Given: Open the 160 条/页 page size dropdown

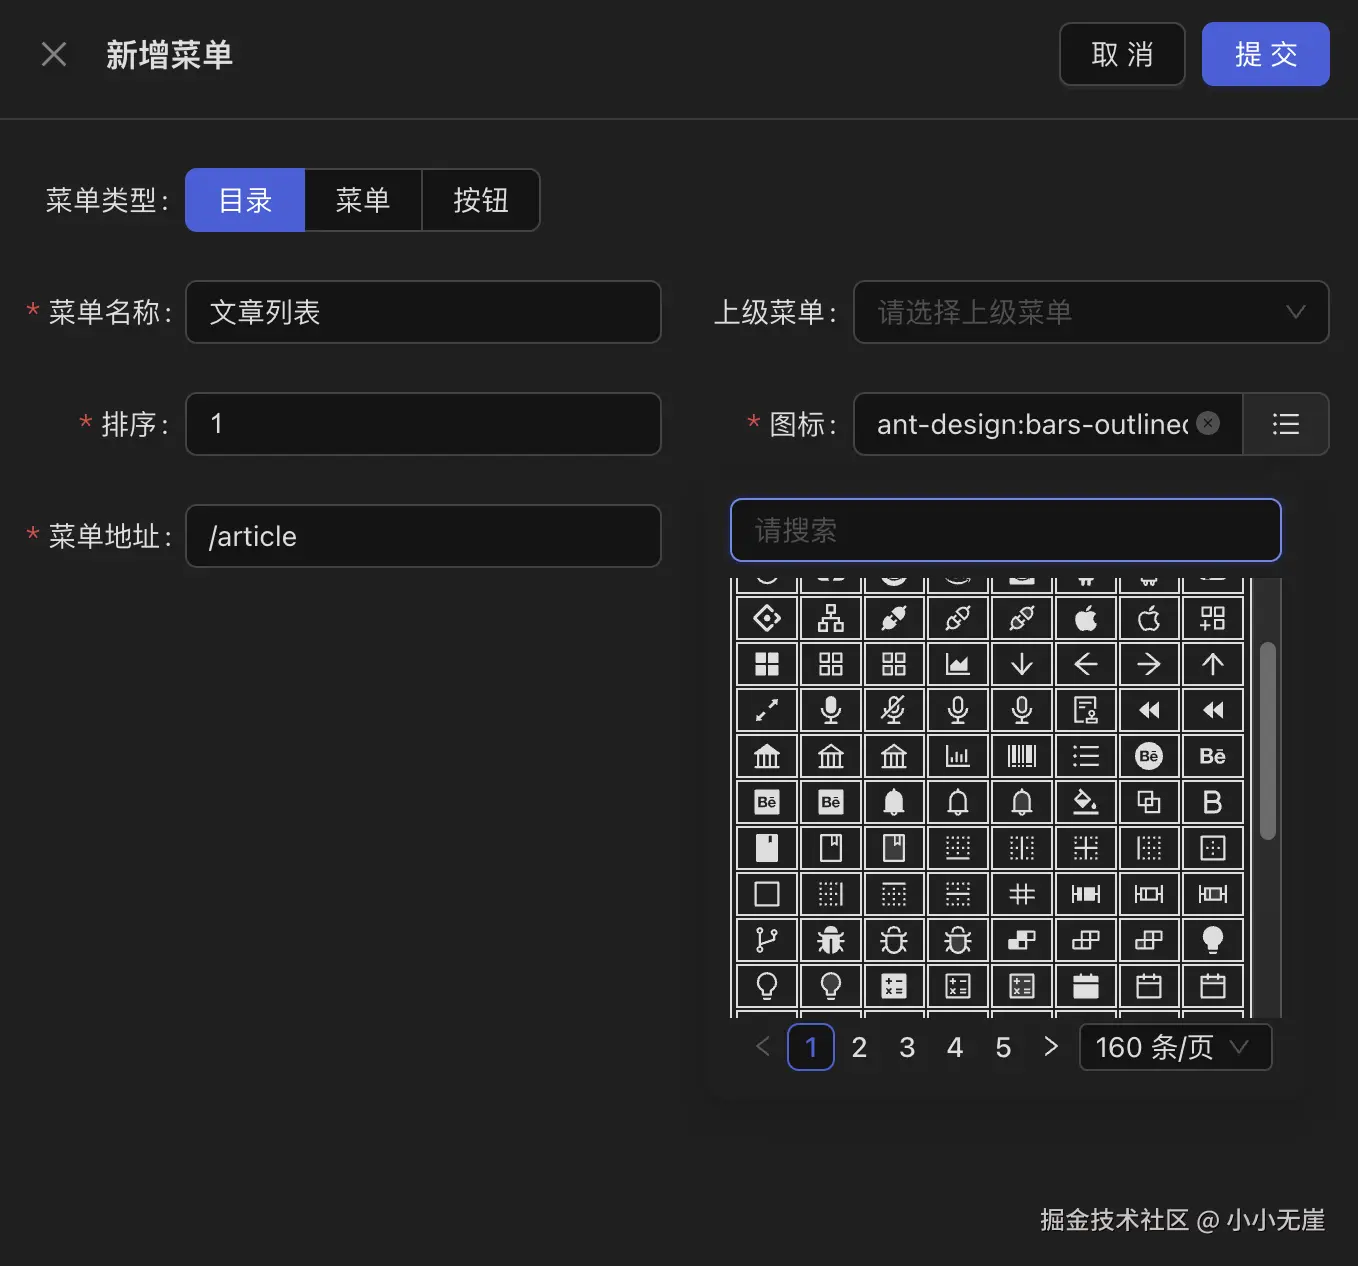Looking at the screenshot, I should (x=1176, y=1047).
